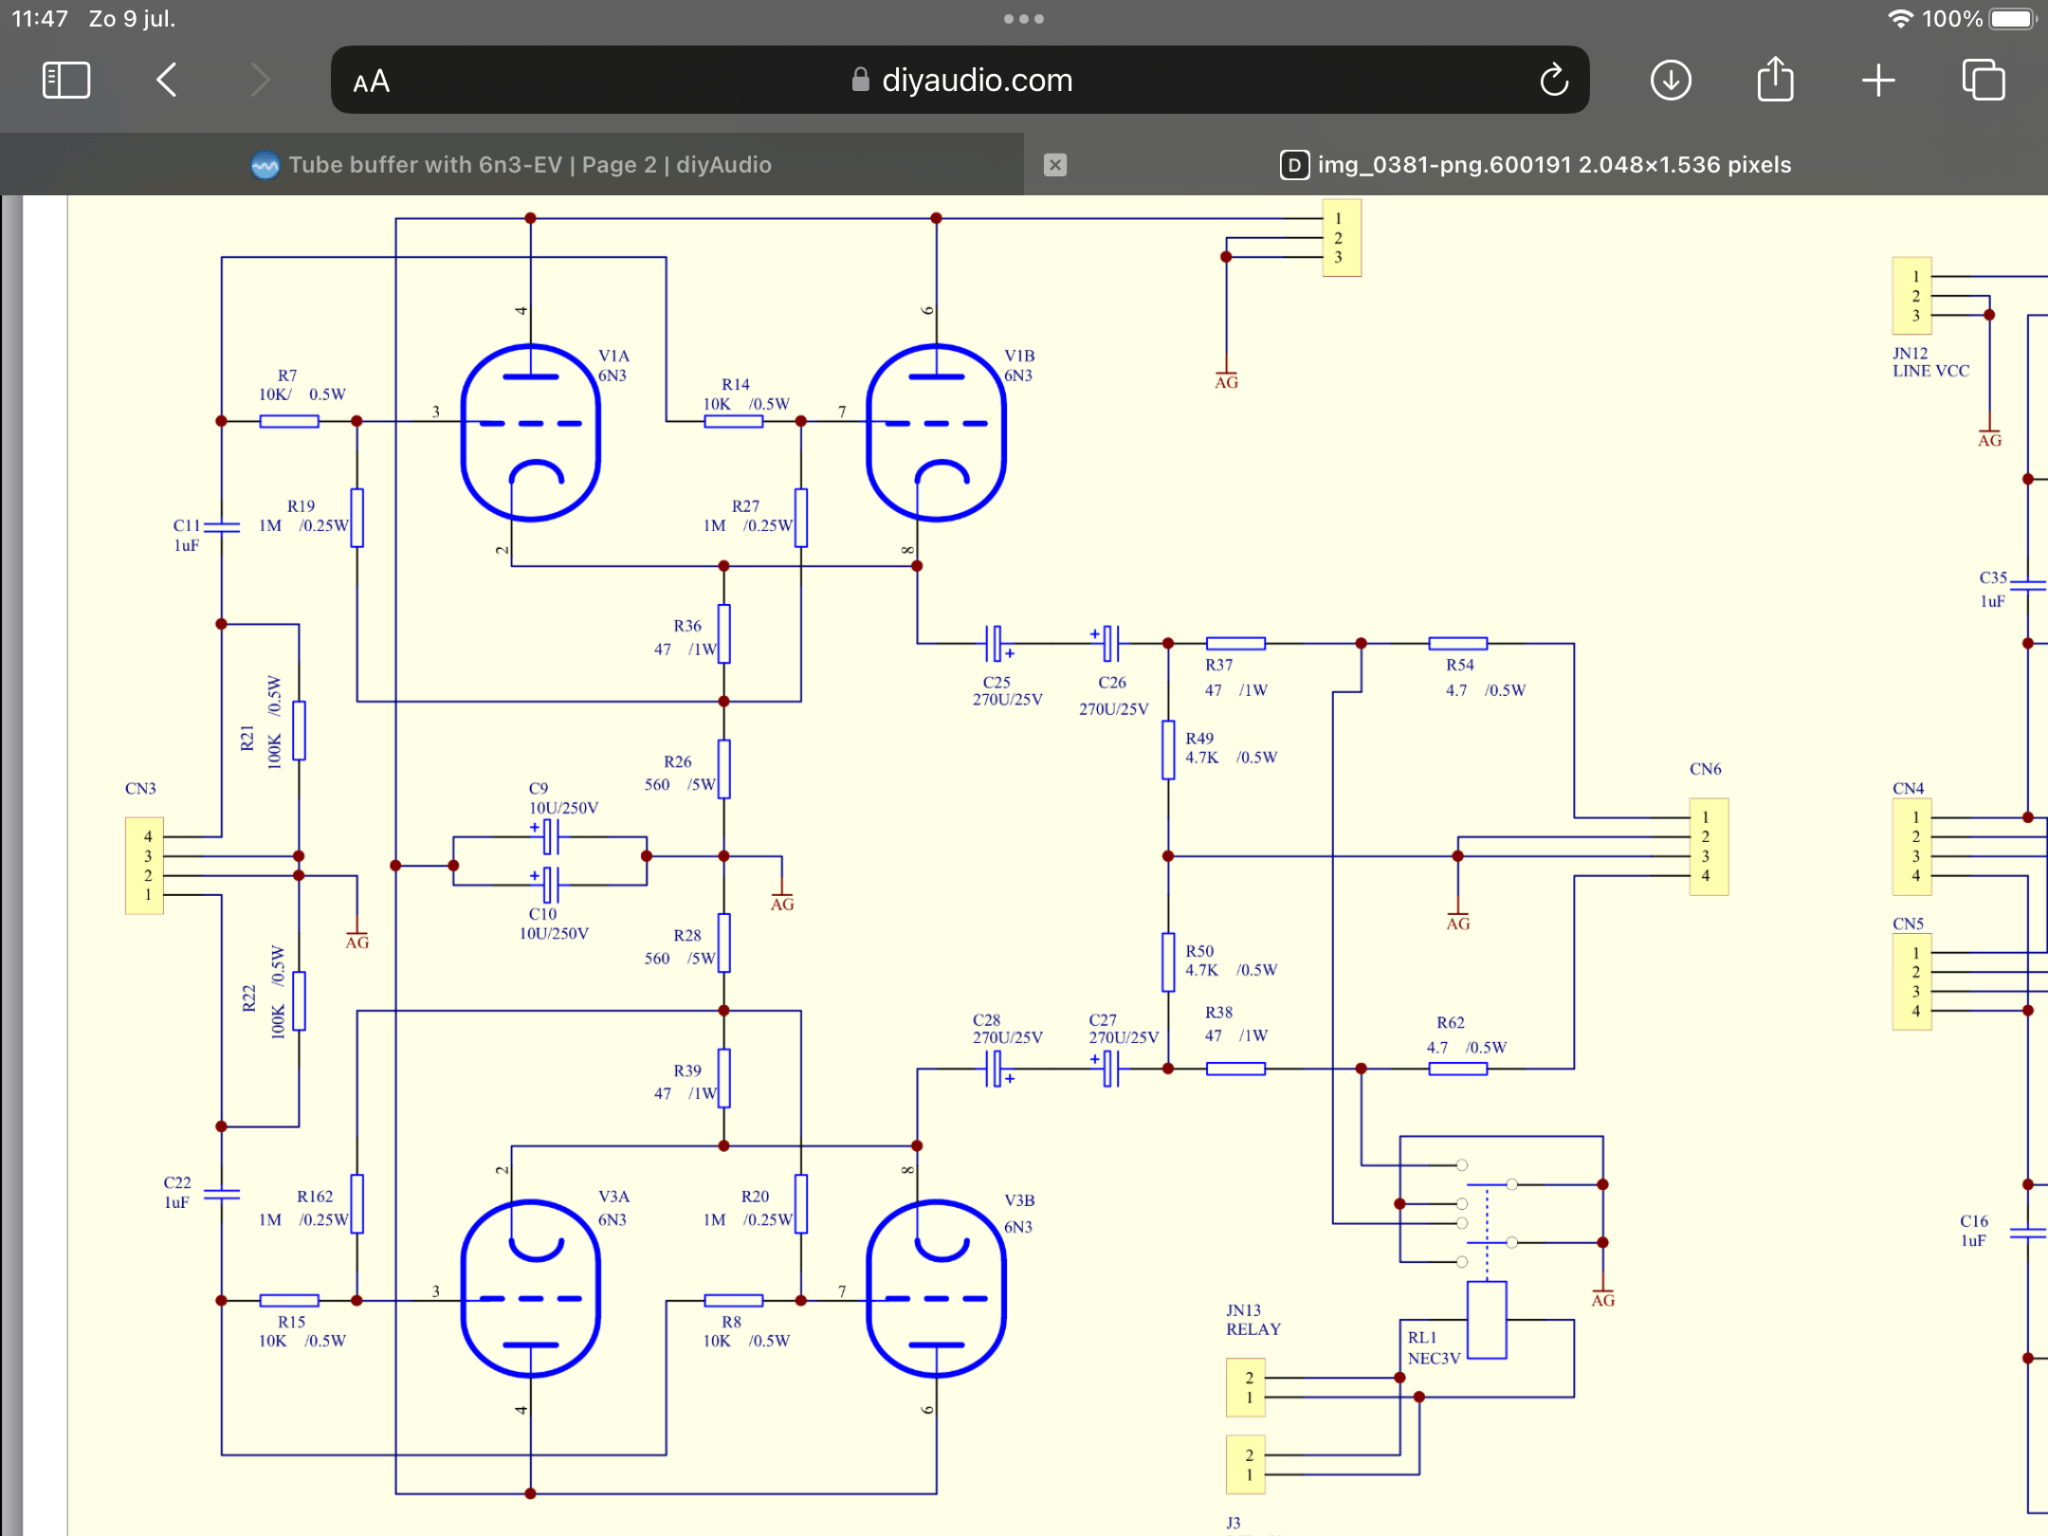Open the downloads list

point(1671,80)
